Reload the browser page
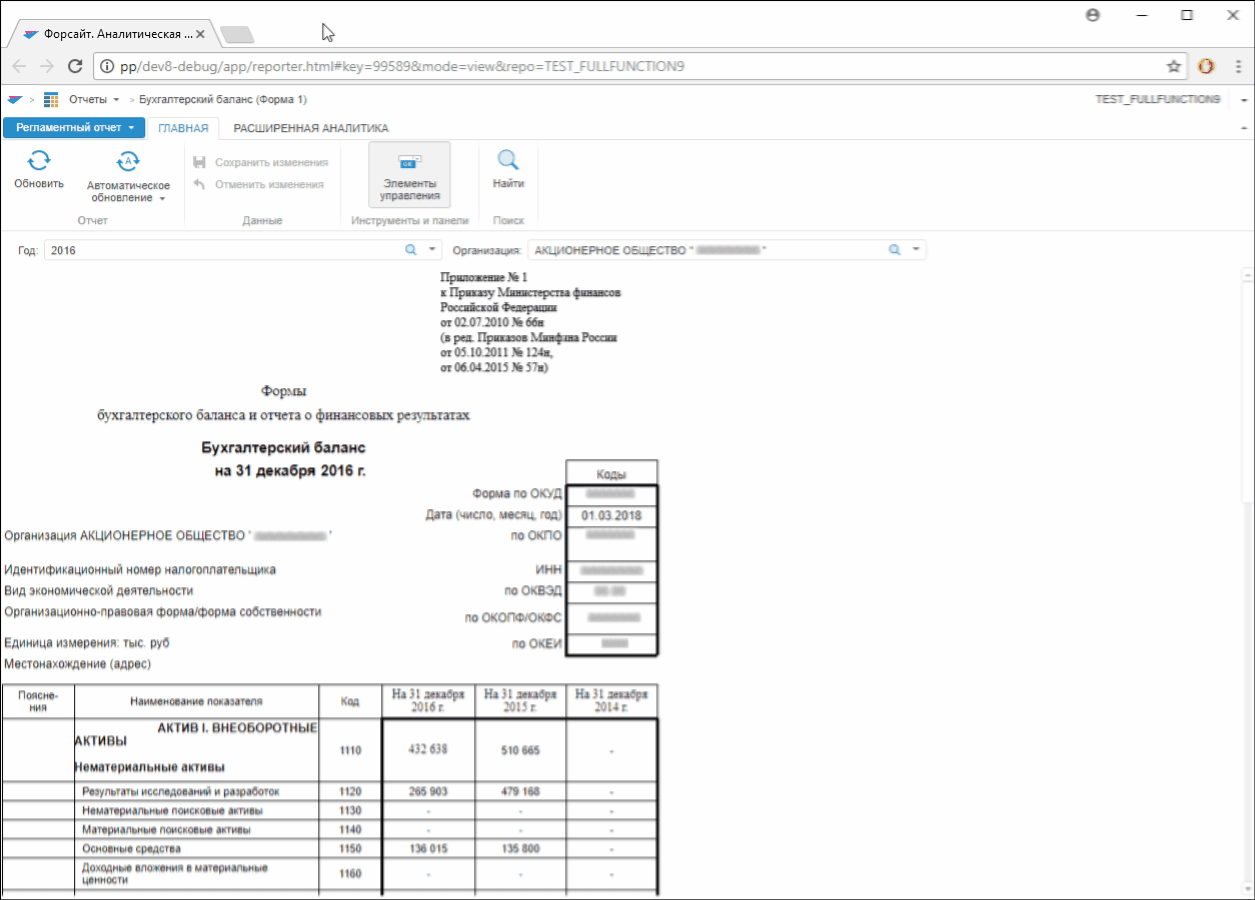Image resolution: width=1255 pixels, height=900 pixels. point(74,66)
